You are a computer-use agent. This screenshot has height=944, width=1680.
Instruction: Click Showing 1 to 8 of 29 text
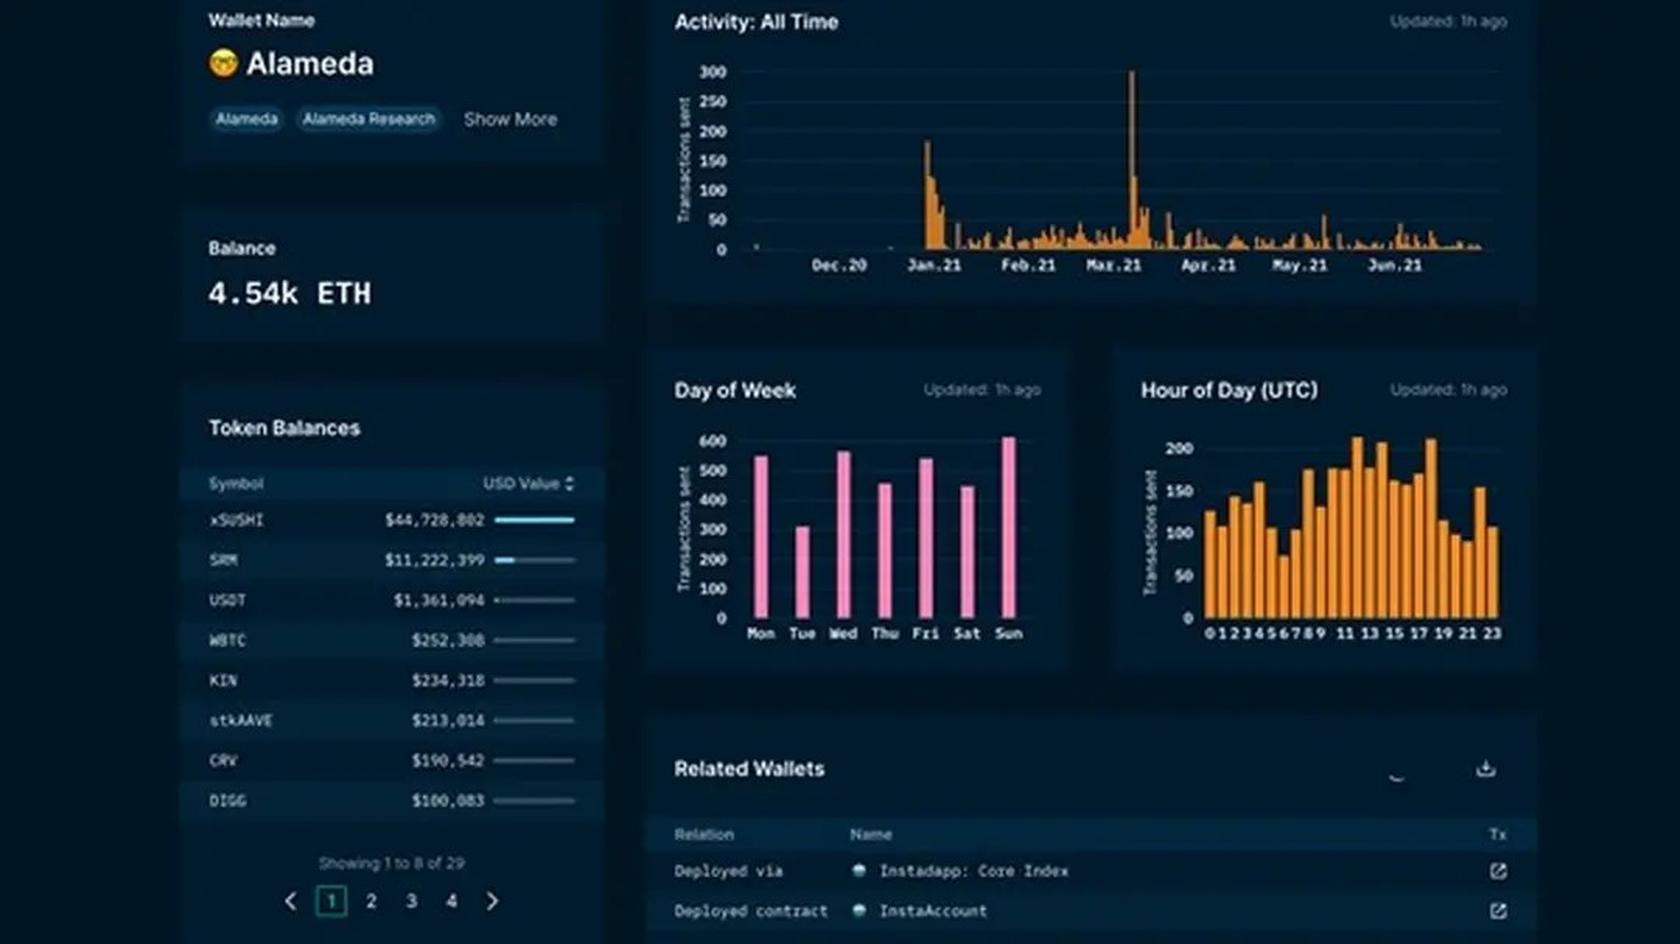point(392,863)
